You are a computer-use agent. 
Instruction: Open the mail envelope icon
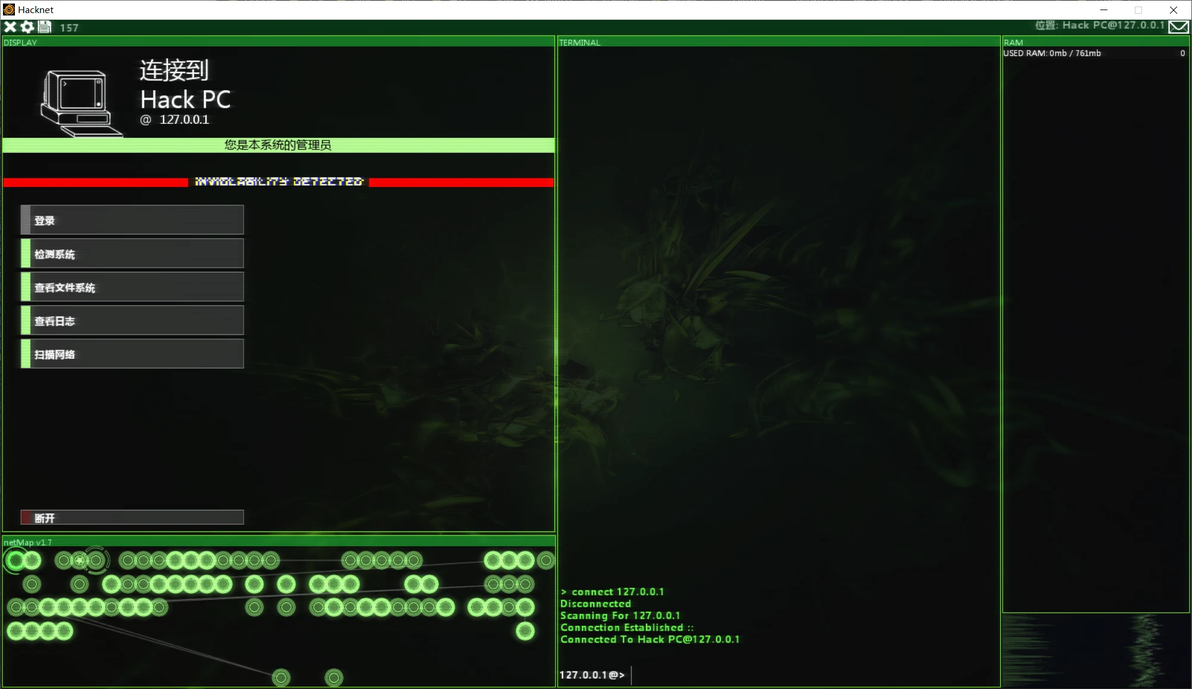(x=1178, y=27)
